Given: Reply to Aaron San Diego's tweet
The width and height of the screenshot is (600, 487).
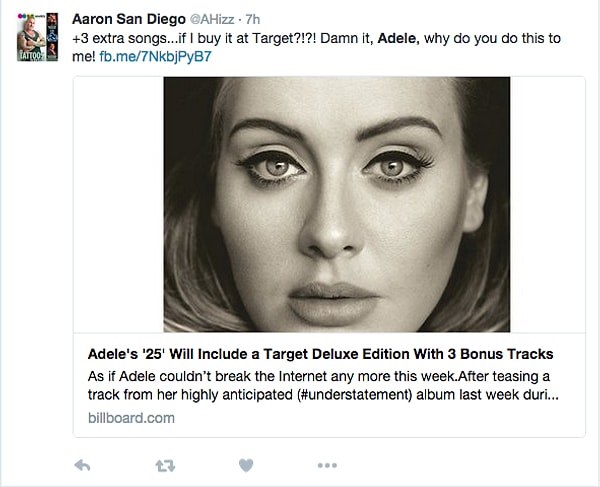Looking at the screenshot, I should (83, 465).
